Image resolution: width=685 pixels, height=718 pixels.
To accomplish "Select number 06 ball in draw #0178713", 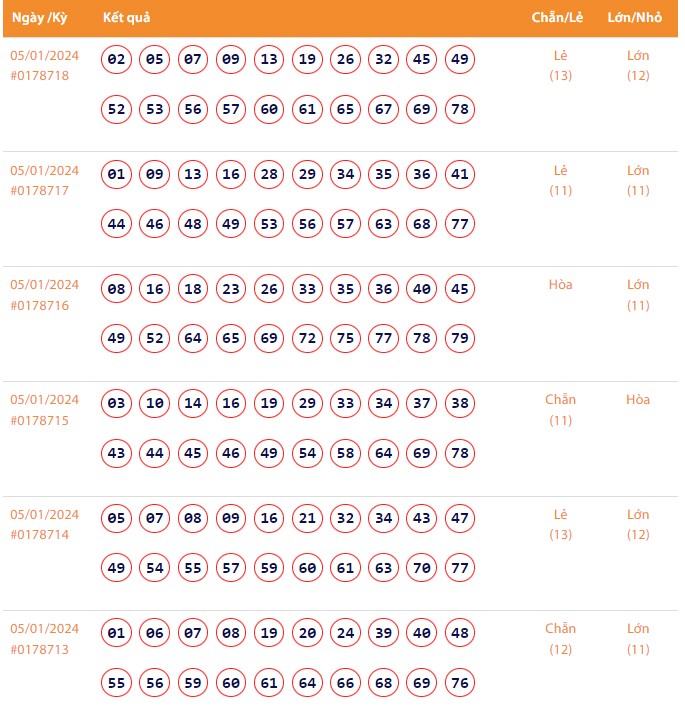I will click(155, 633).
